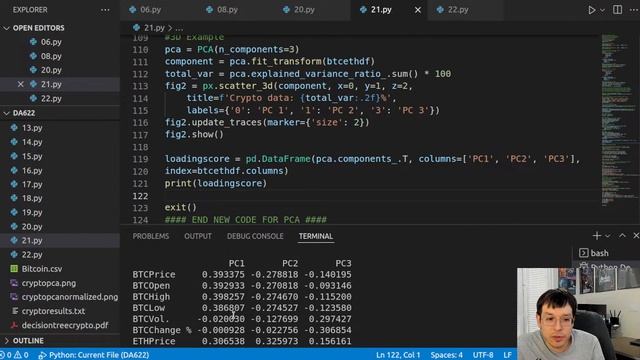Show the Debug Console panel
The width and height of the screenshot is (640, 360).
point(255,236)
